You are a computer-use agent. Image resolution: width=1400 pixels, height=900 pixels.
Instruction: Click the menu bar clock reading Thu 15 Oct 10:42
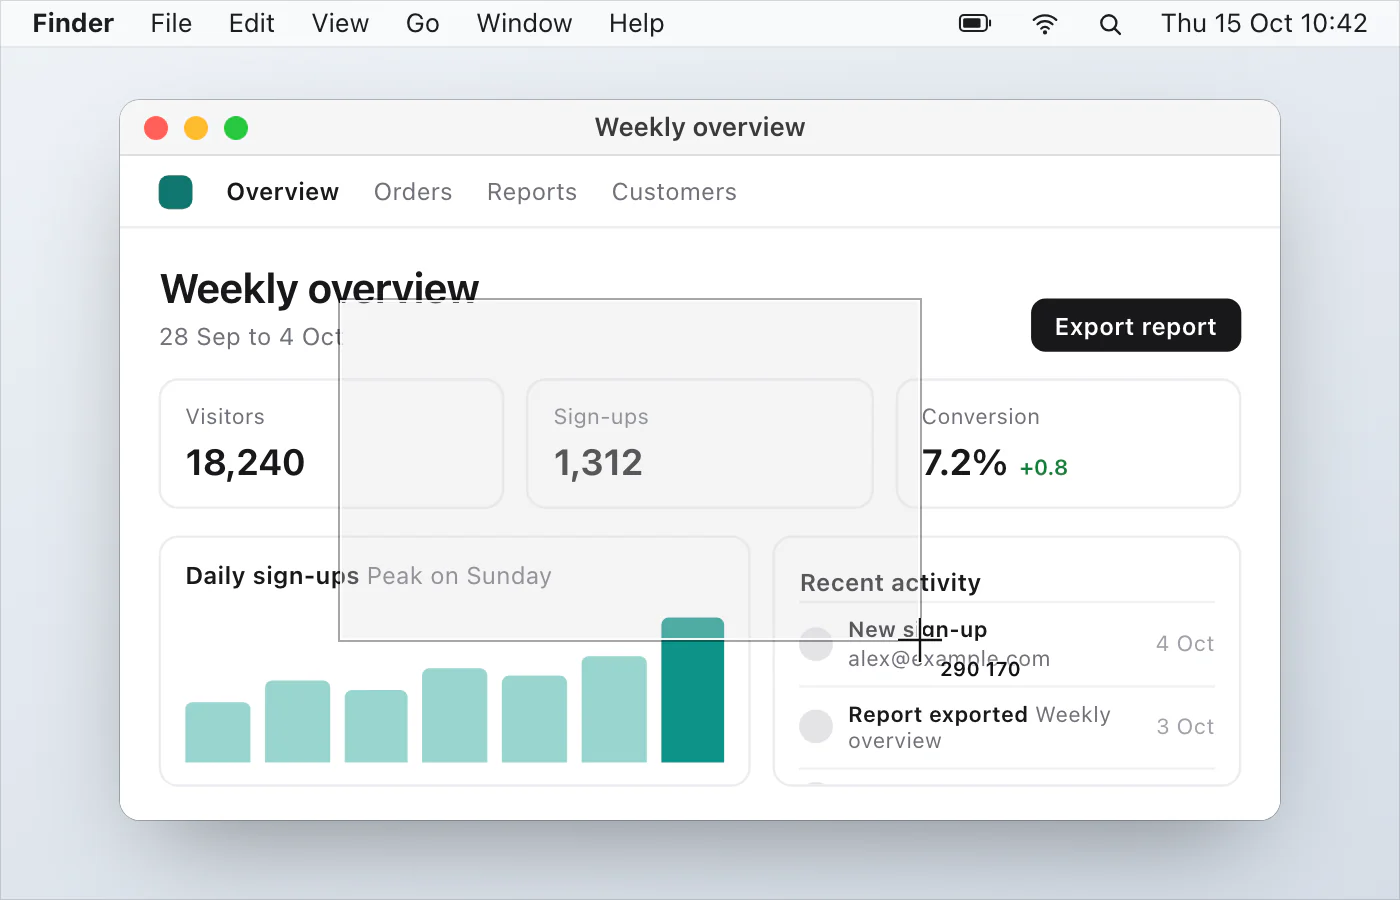1264,23
